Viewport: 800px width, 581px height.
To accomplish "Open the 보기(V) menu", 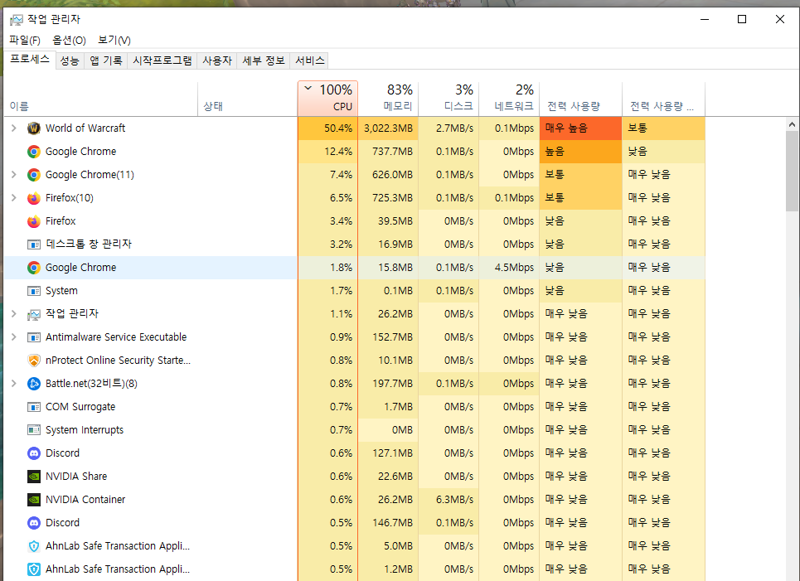I will [x=114, y=40].
